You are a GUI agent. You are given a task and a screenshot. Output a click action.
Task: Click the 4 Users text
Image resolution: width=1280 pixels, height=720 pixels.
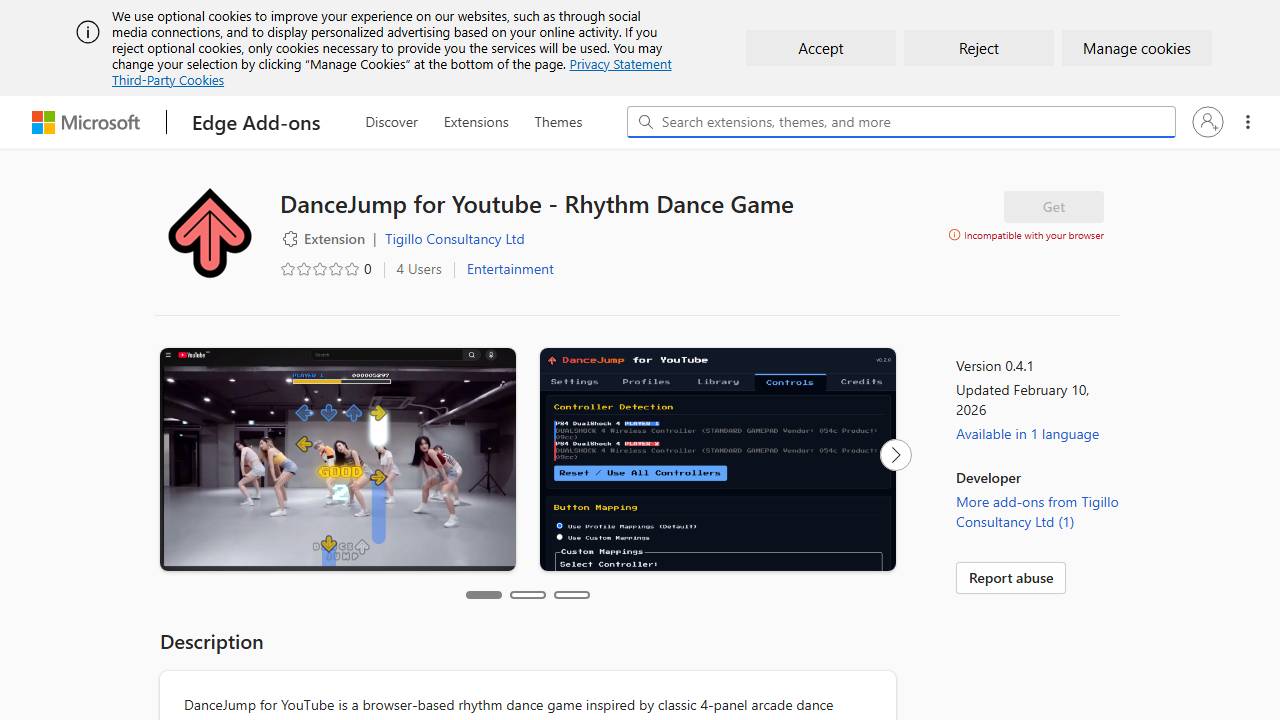[x=419, y=269]
